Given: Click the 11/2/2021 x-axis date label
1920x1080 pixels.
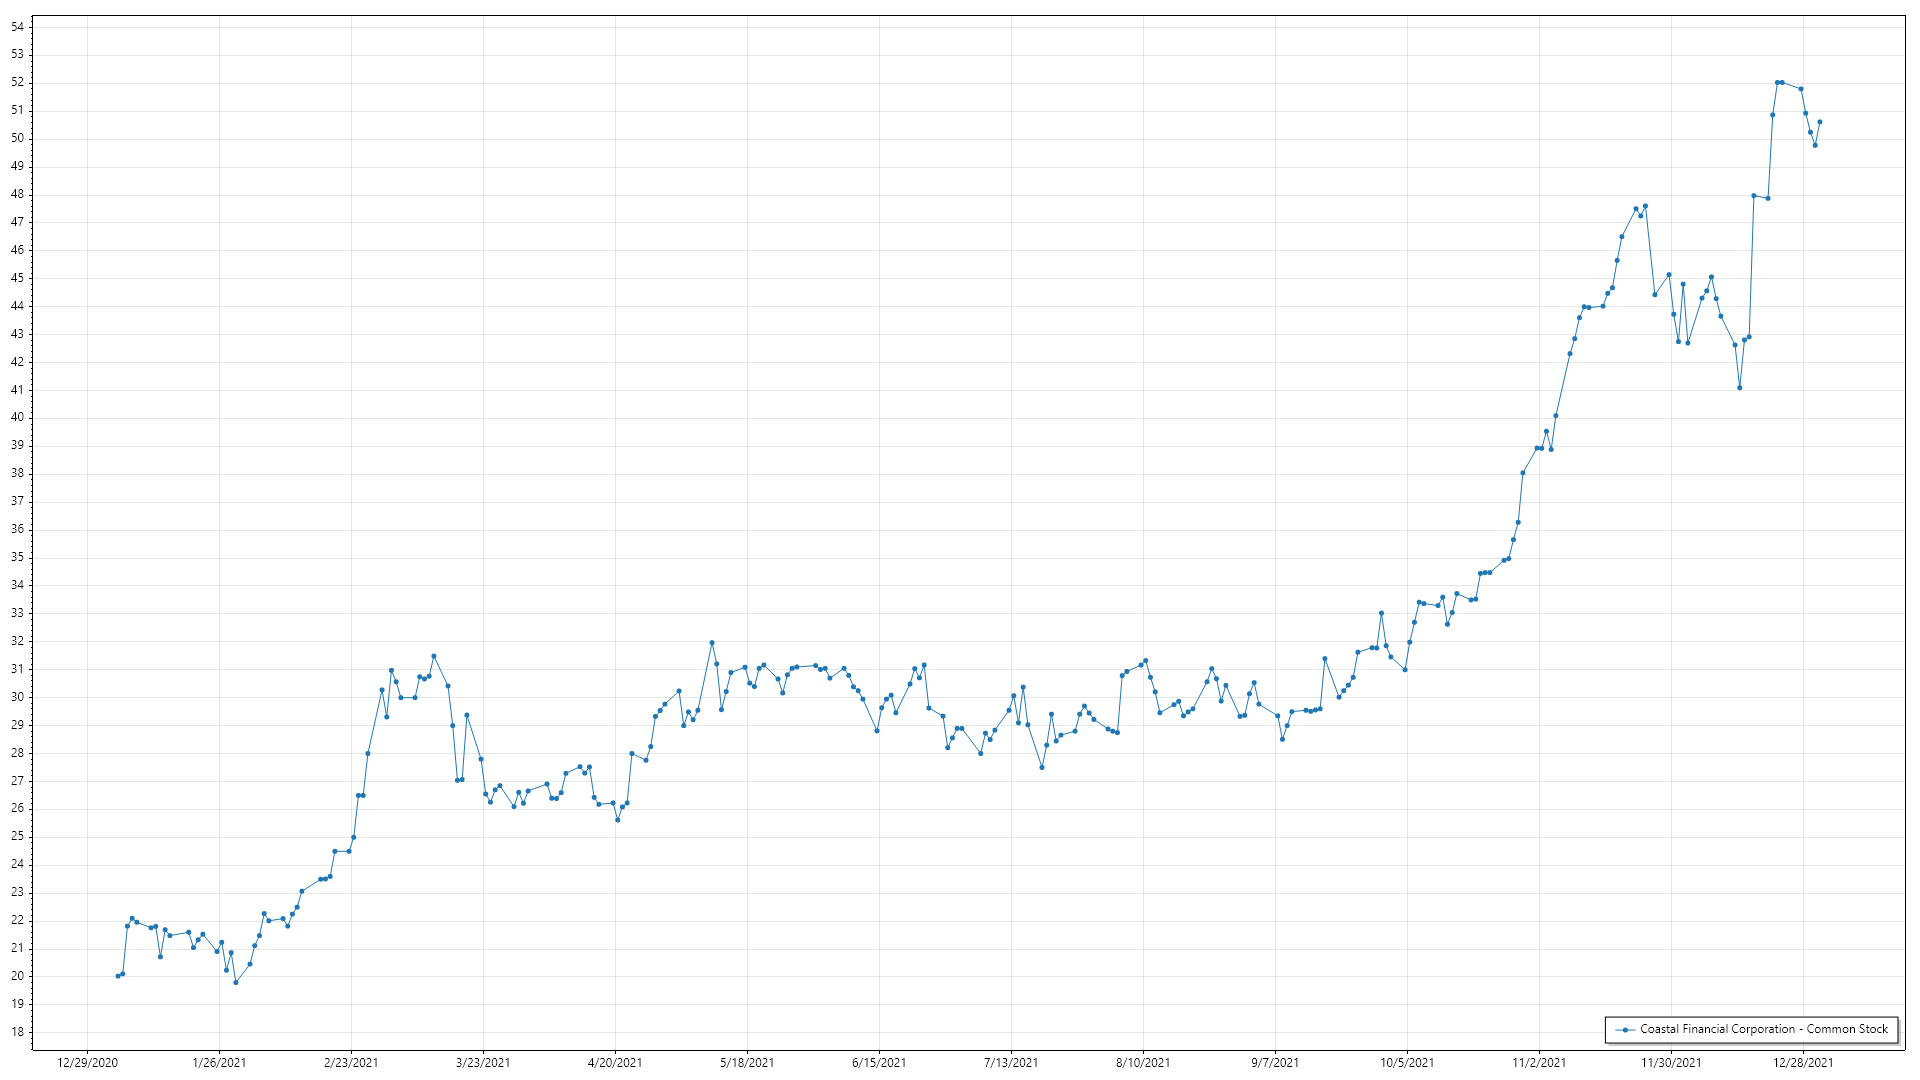Looking at the screenshot, I should (x=1539, y=1063).
